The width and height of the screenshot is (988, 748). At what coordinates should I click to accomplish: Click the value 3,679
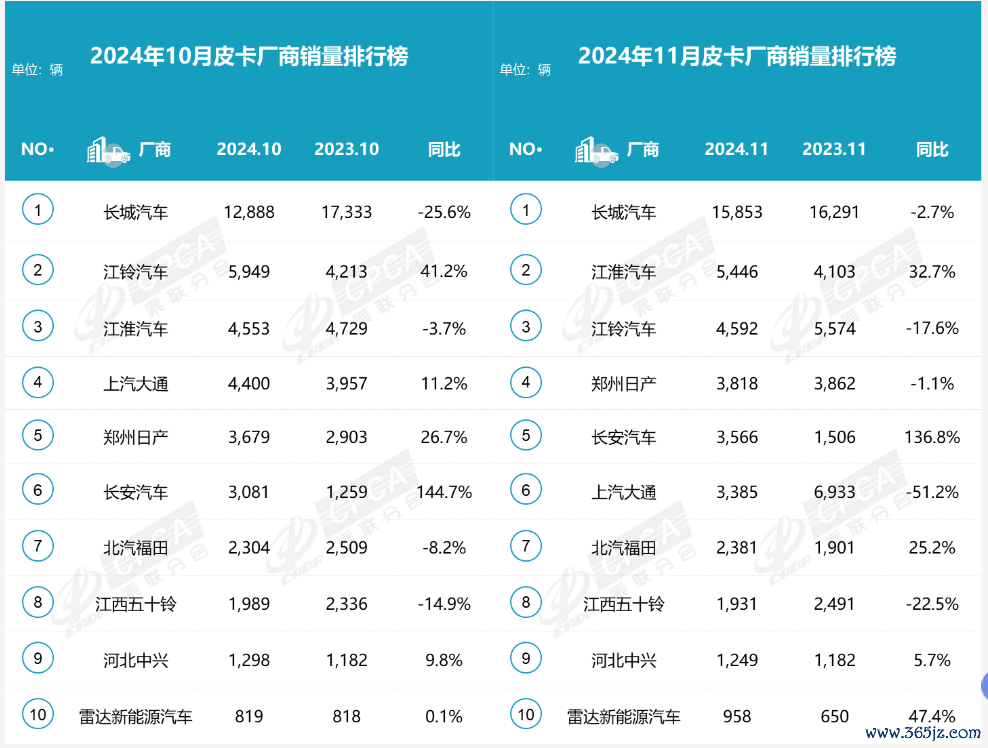pyautogui.click(x=249, y=437)
